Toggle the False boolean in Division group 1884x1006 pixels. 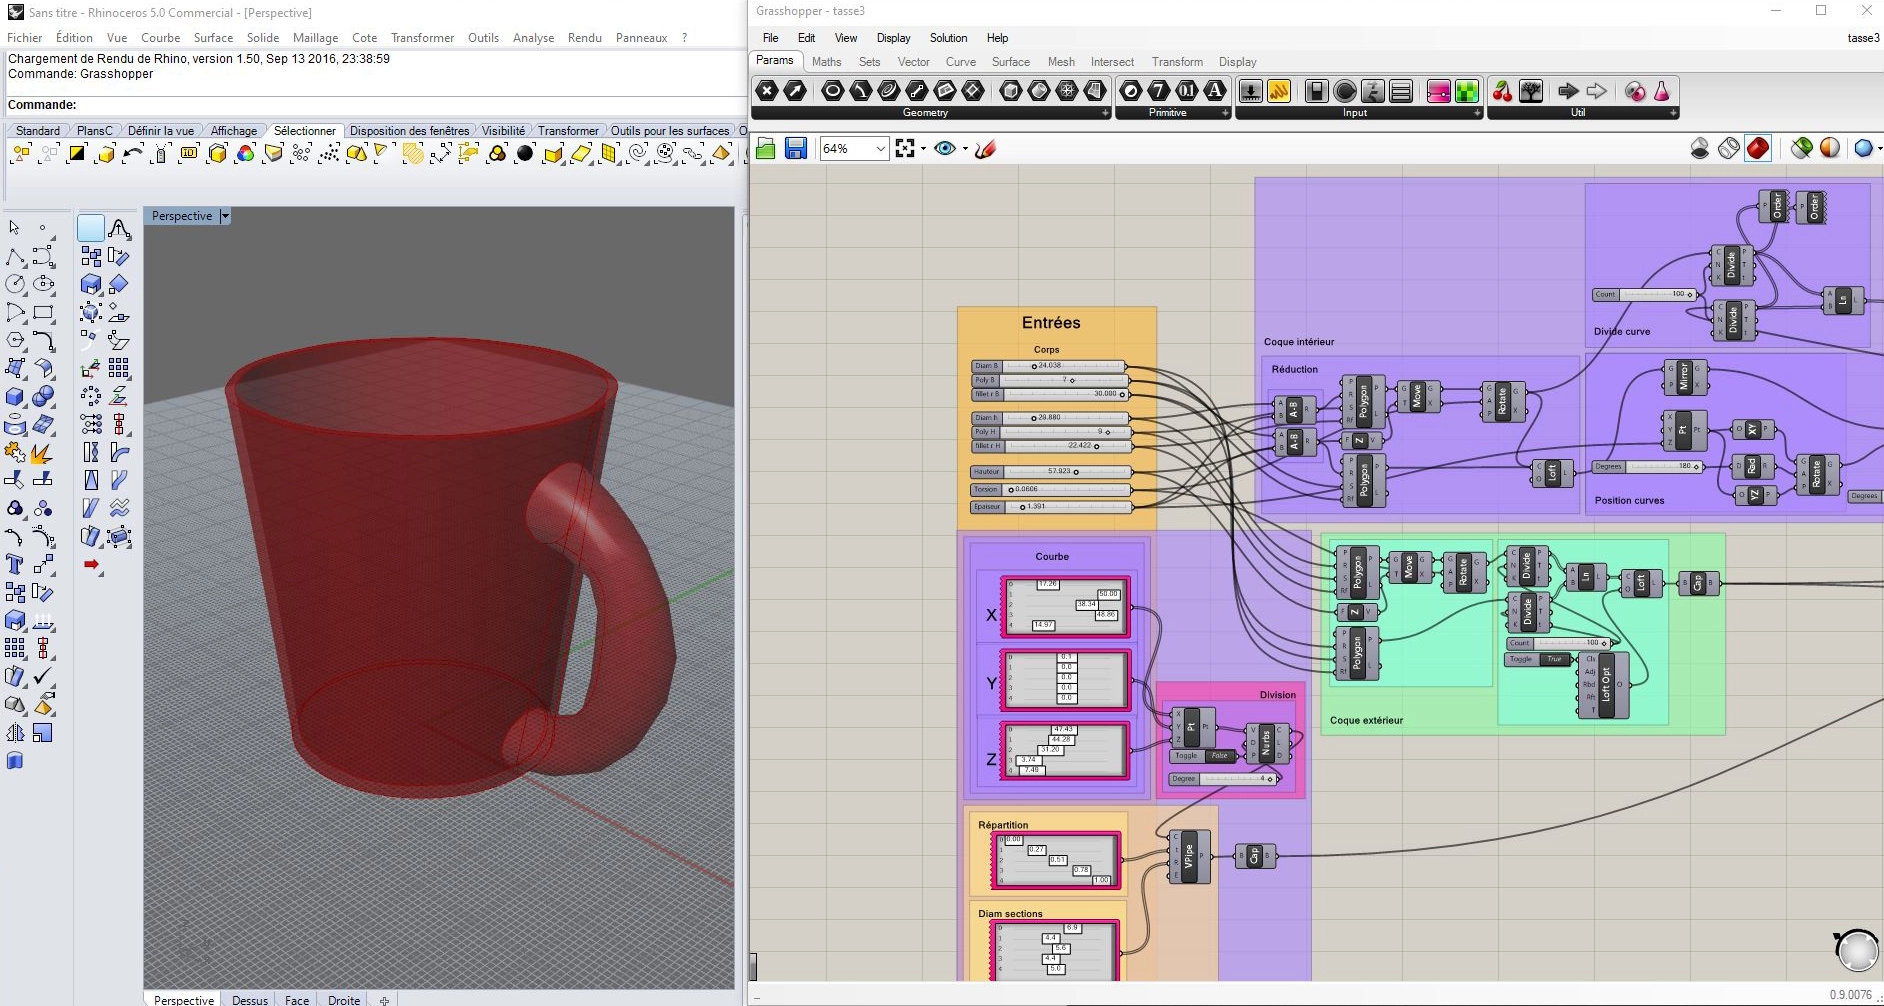1219,756
